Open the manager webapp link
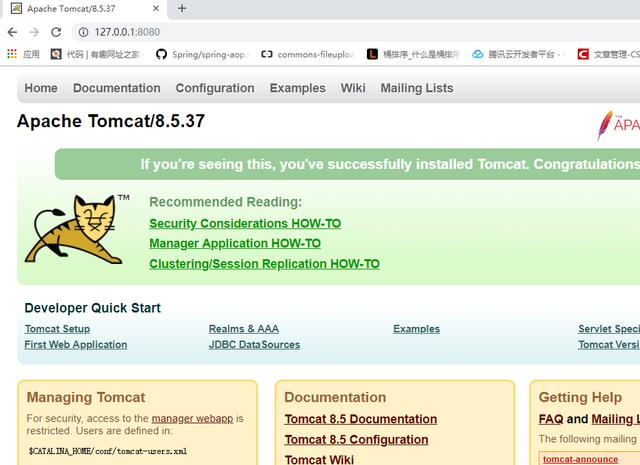The image size is (640, 465). (192, 418)
